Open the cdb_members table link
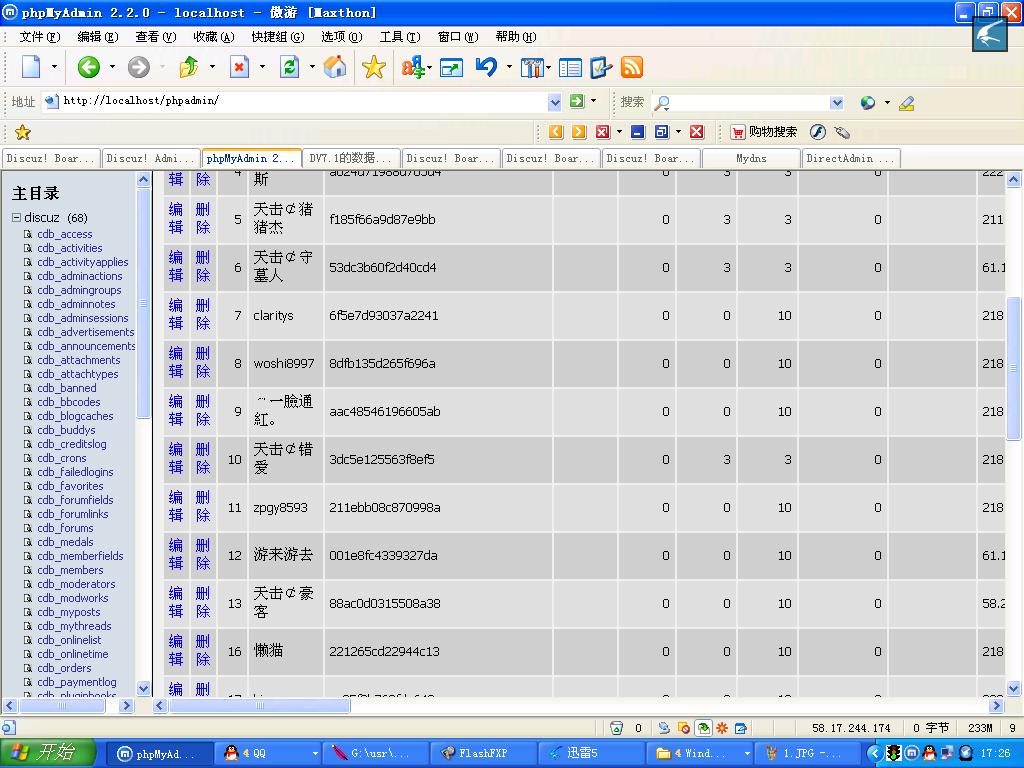 70,570
